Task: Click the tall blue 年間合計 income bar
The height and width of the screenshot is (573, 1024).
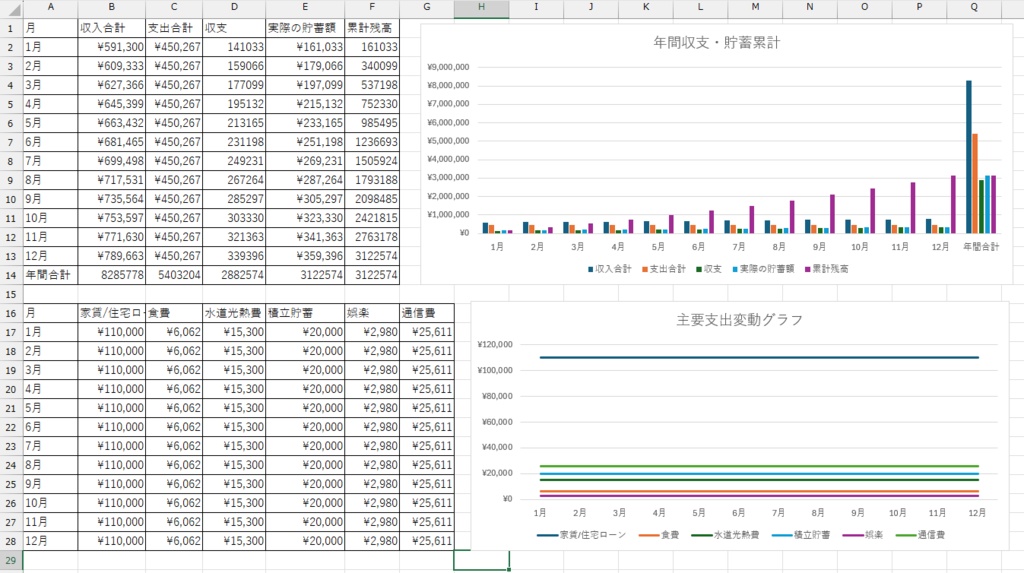Action: coord(968,157)
